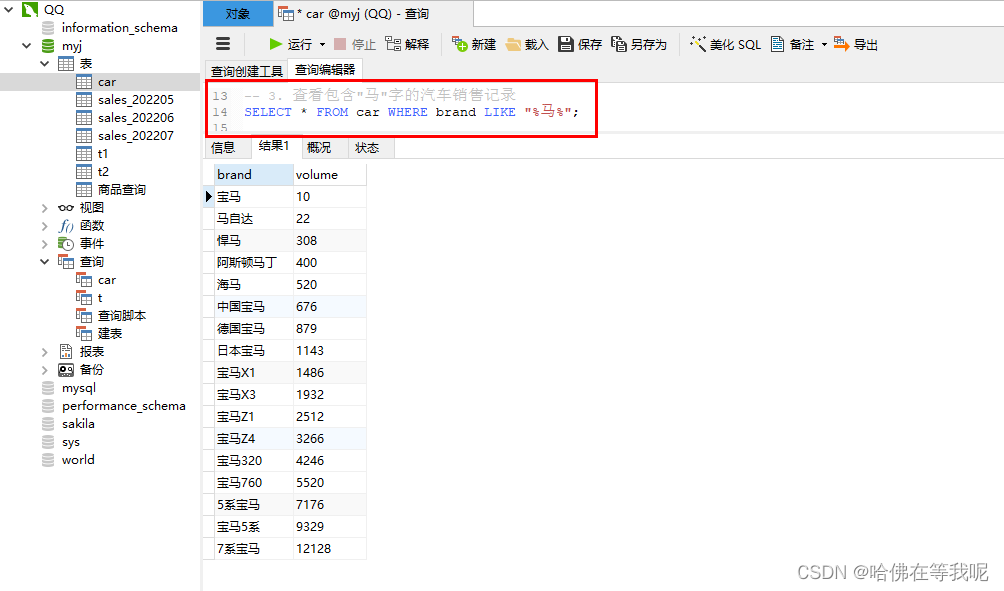Select the 商品查询 table
Viewport: 1004px width, 591px height.
coord(122,190)
